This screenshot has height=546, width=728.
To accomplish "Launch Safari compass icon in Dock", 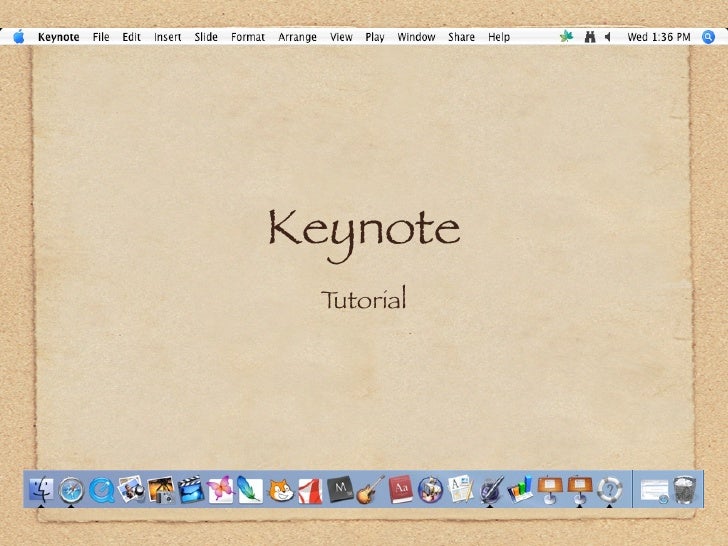I will (x=71, y=490).
